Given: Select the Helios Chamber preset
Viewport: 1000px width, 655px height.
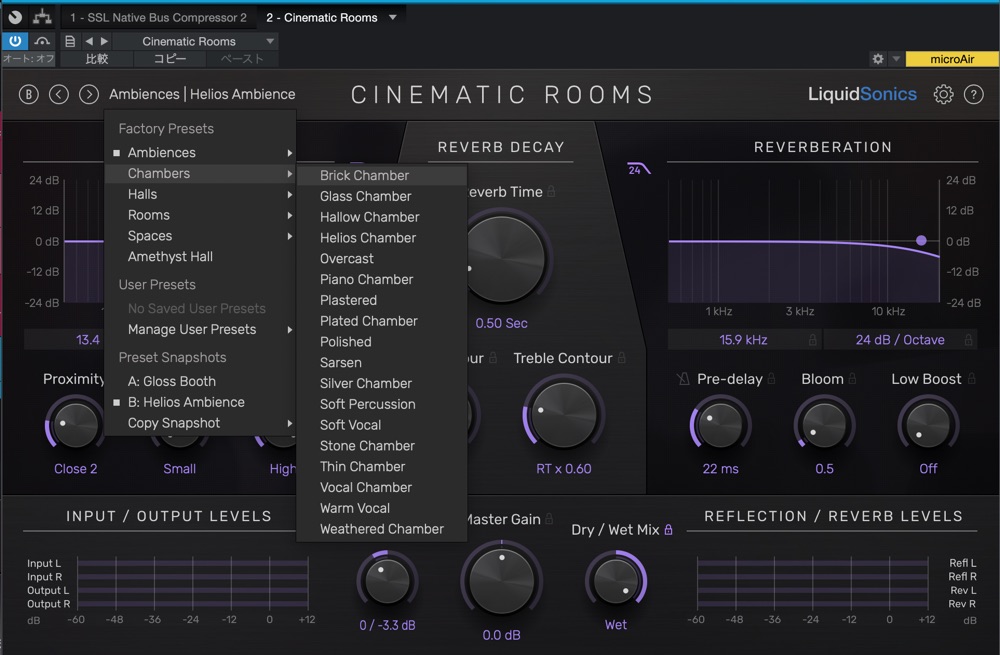Looking at the screenshot, I should tap(368, 238).
